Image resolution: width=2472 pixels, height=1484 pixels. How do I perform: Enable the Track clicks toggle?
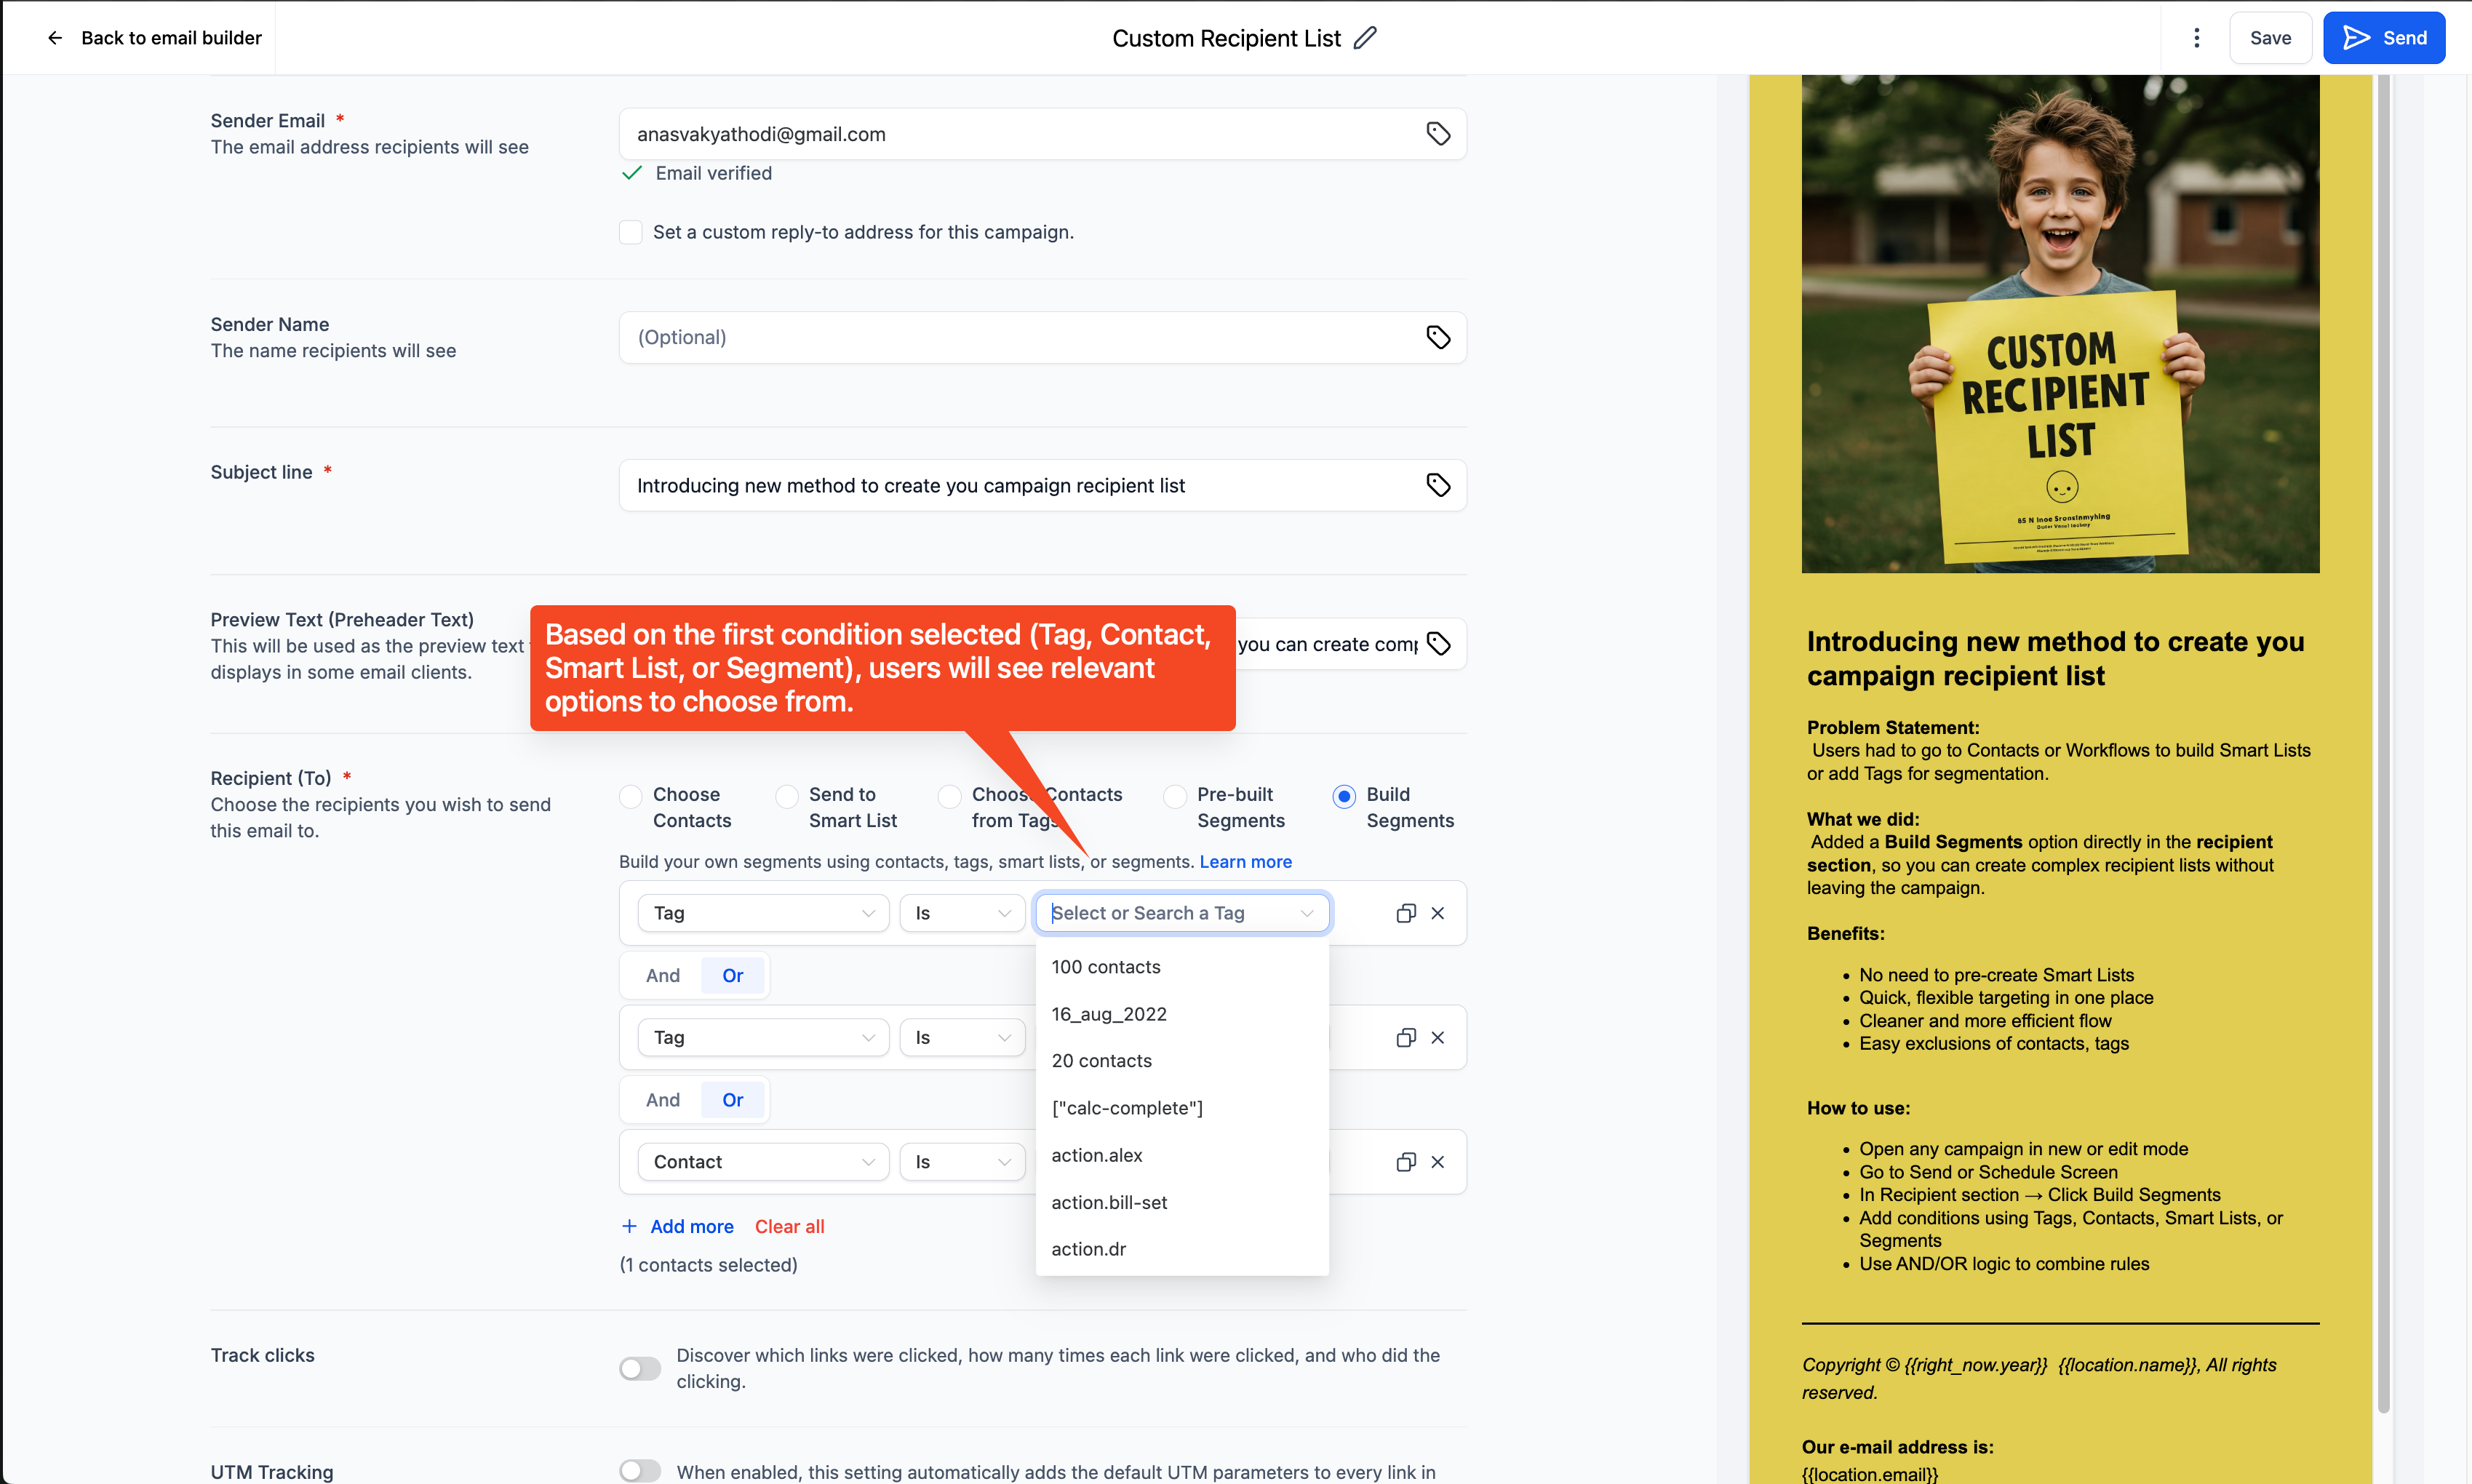[x=640, y=1368]
